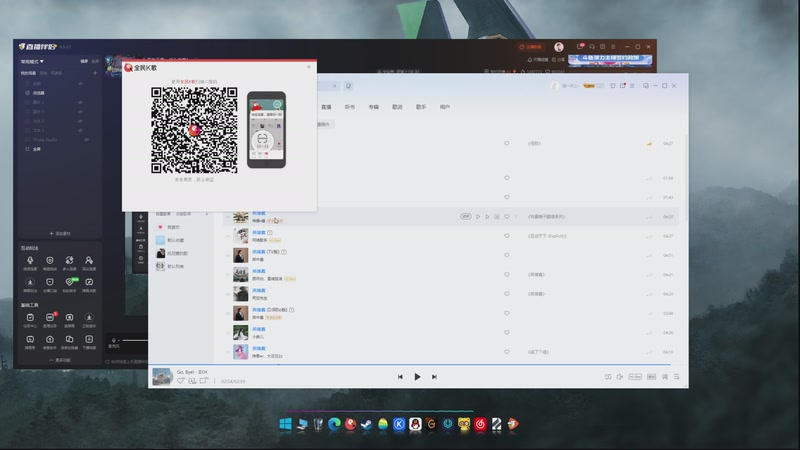Expand 更多功能 in 直播伴侣

tap(60, 360)
